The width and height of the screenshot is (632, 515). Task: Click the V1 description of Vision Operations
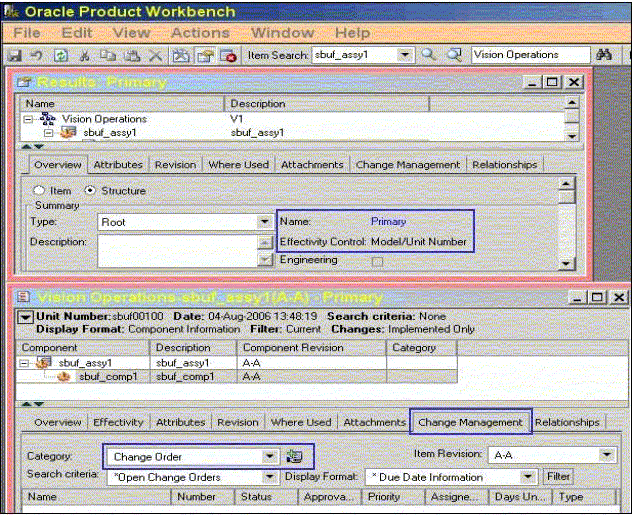(237, 119)
